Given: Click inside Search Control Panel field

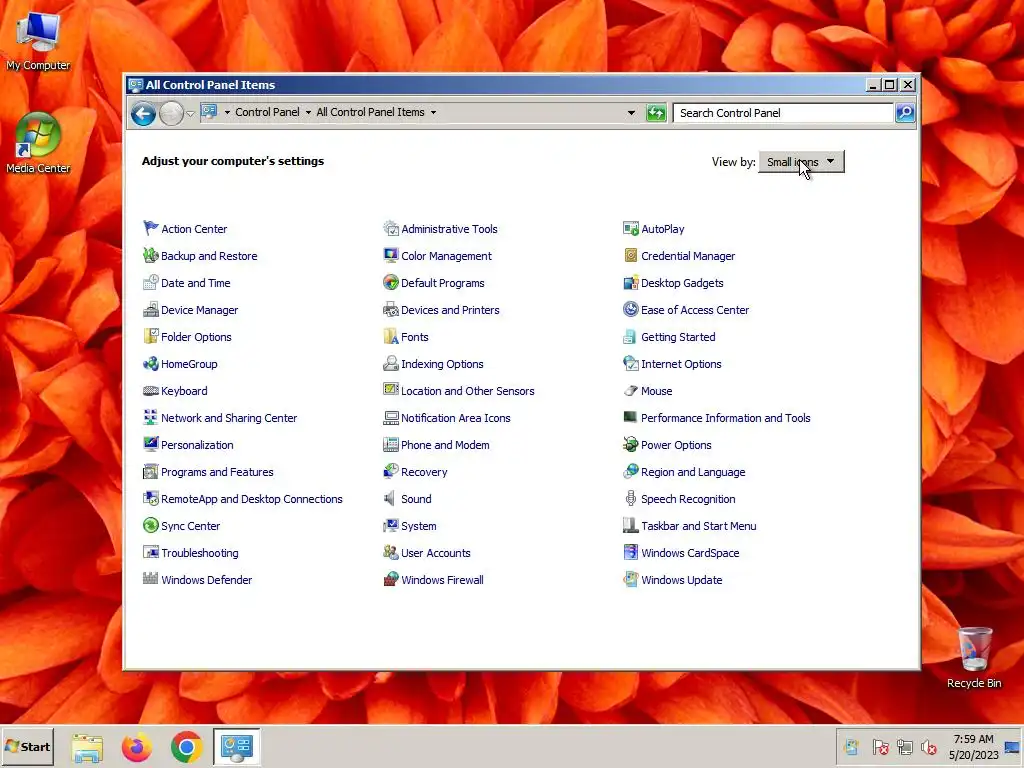Looking at the screenshot, I should pyautogui.click(x=783, y=113).
